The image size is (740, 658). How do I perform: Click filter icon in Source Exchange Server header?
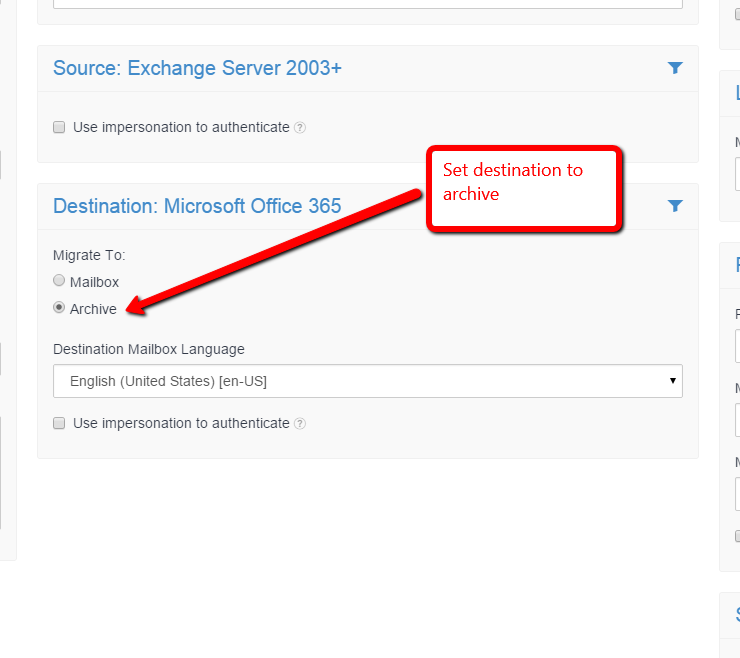coord(675,68)
